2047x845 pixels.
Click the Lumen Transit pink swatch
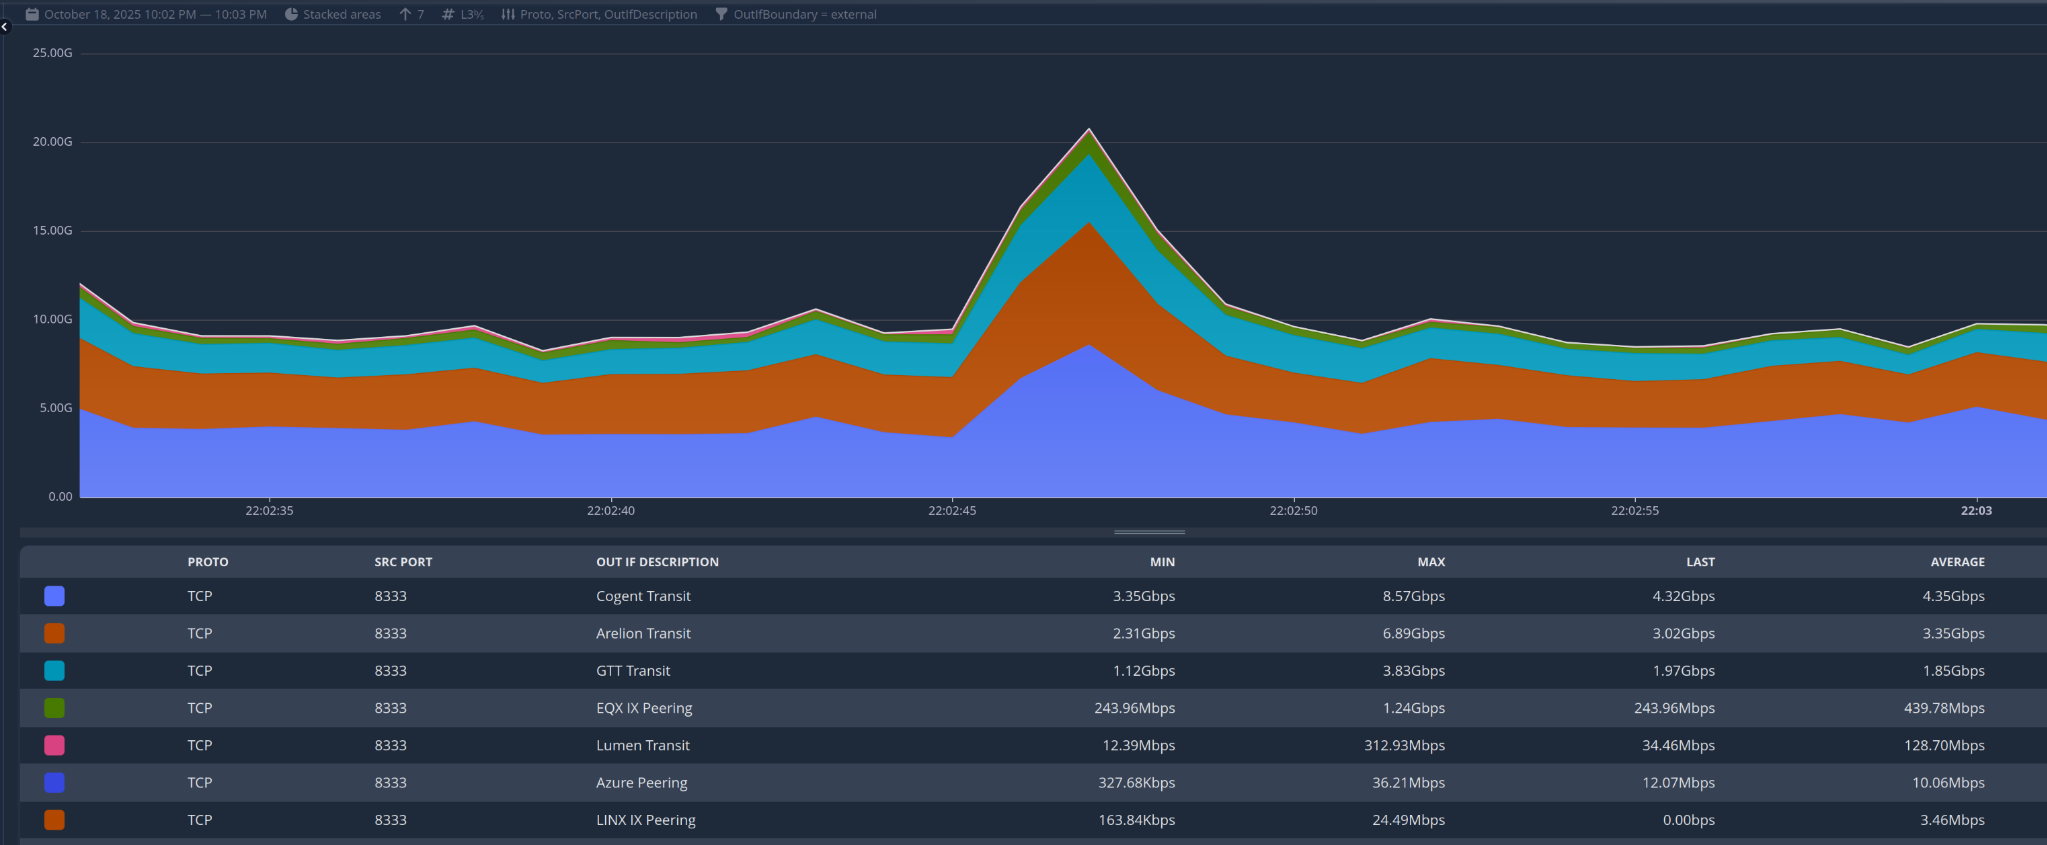pyautogui.click(x=55, y=745)
